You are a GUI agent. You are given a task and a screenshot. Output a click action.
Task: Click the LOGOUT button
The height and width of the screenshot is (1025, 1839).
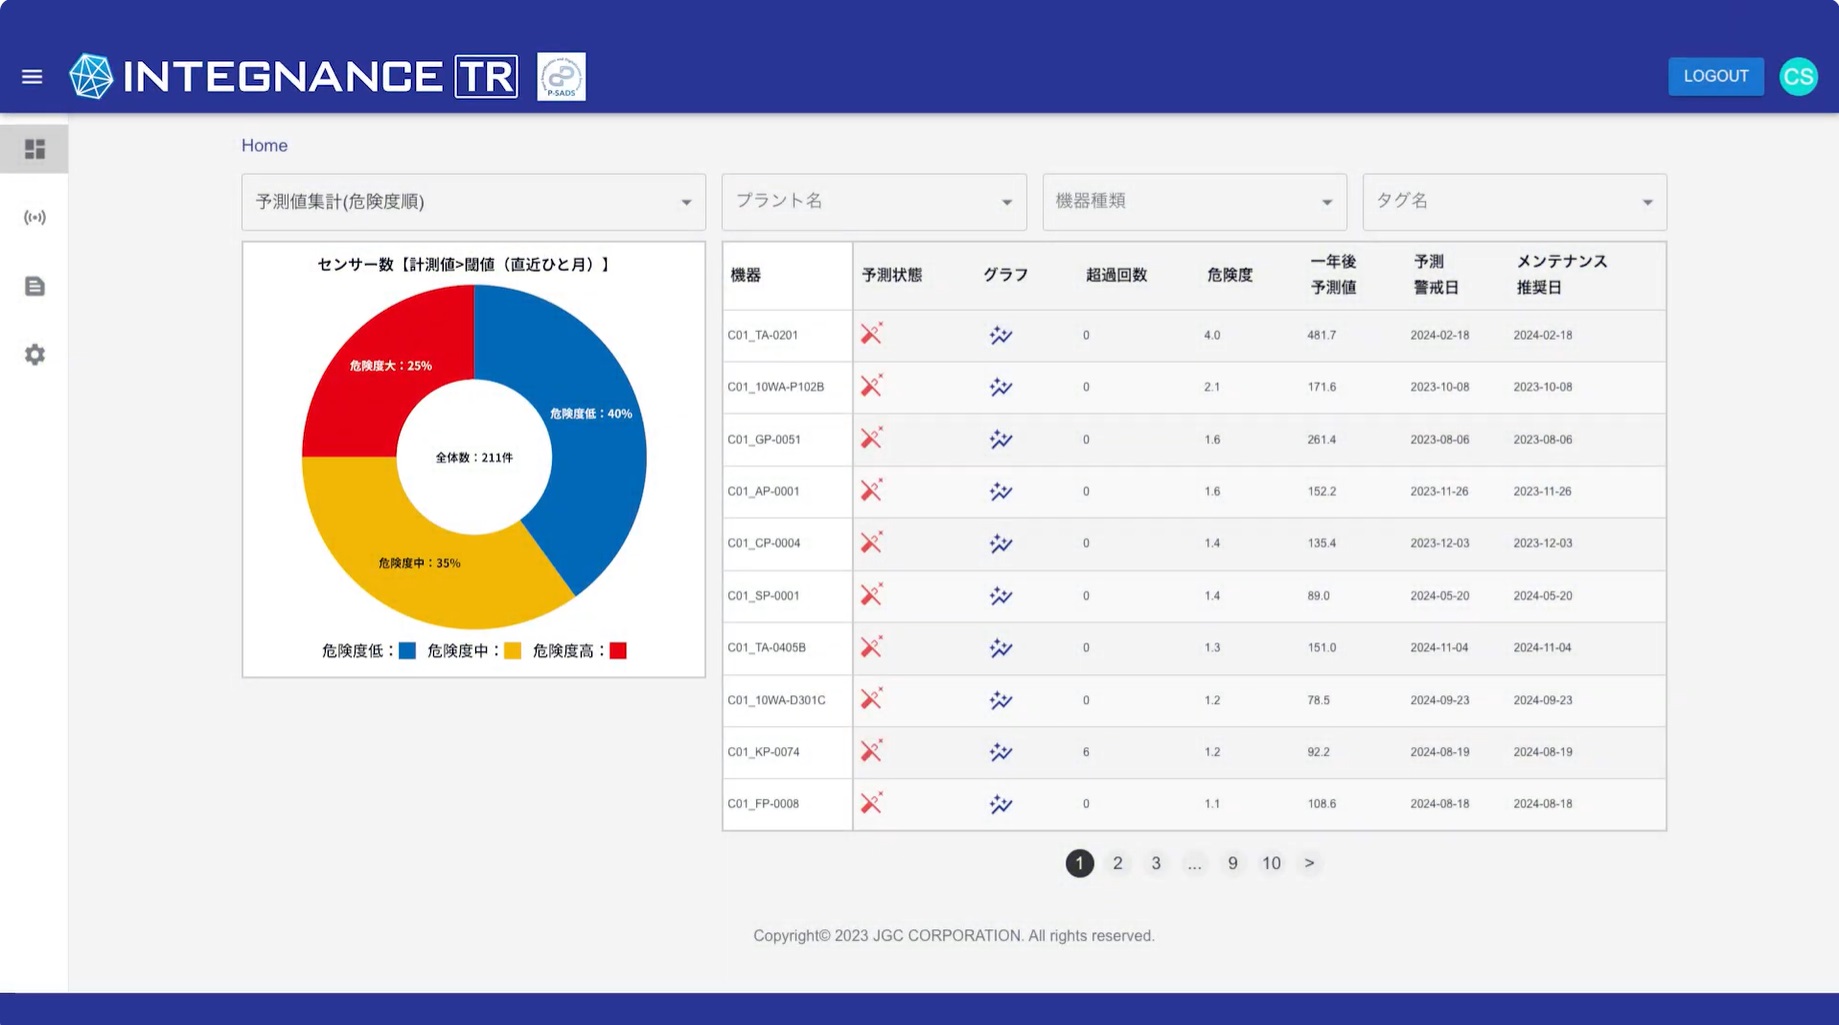(1715, 76)
